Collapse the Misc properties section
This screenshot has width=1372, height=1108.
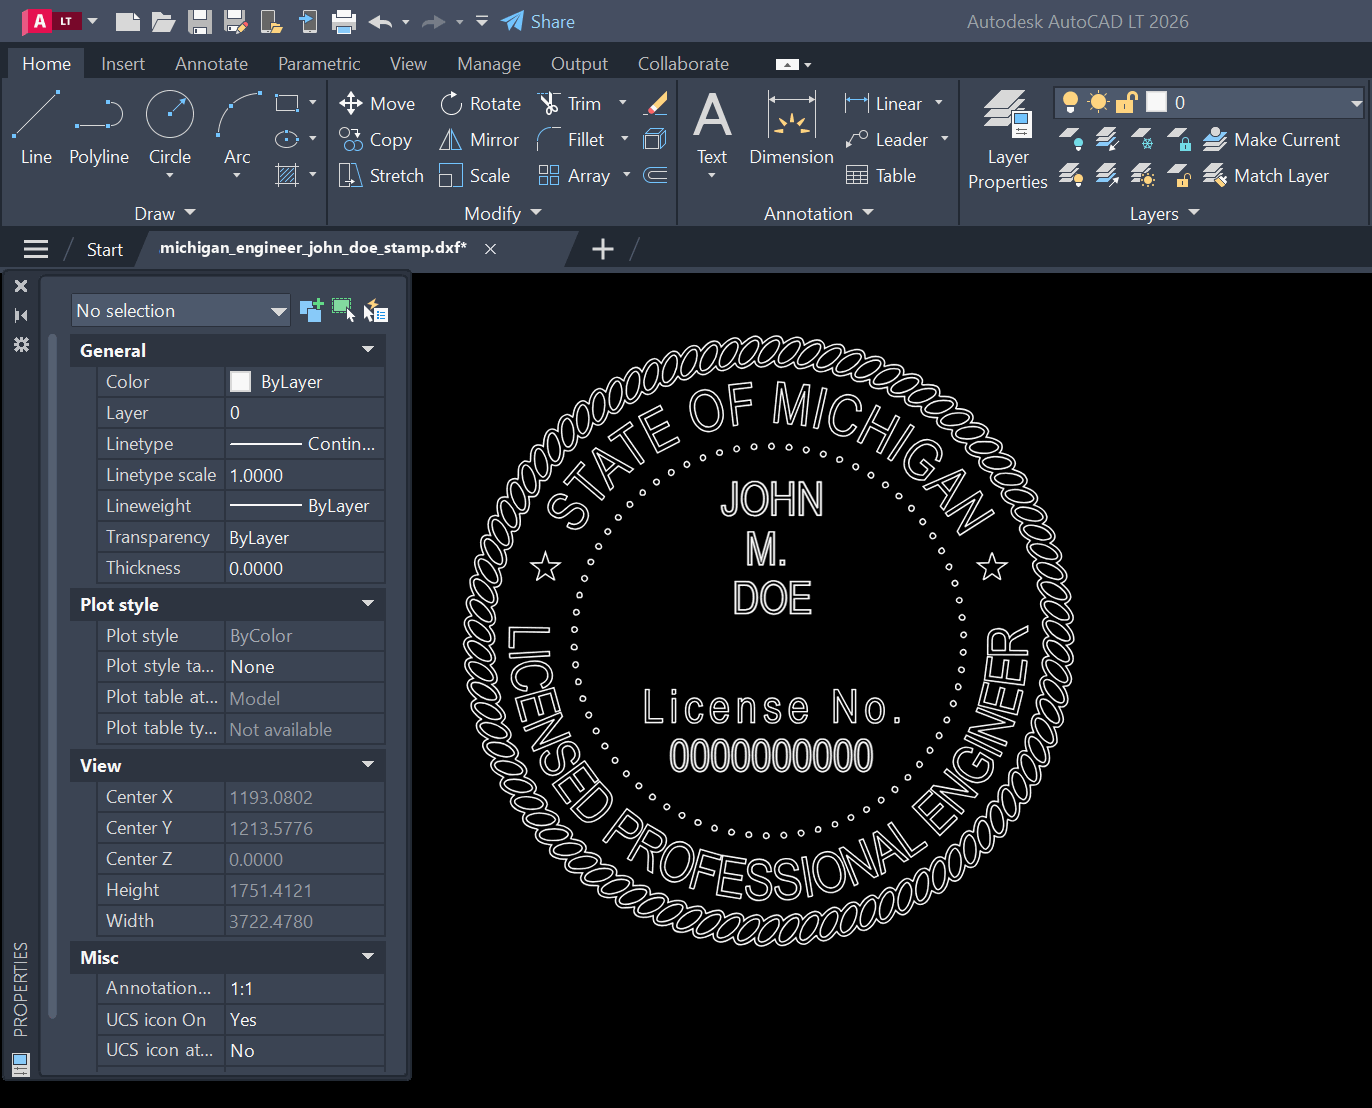[367, 957]
